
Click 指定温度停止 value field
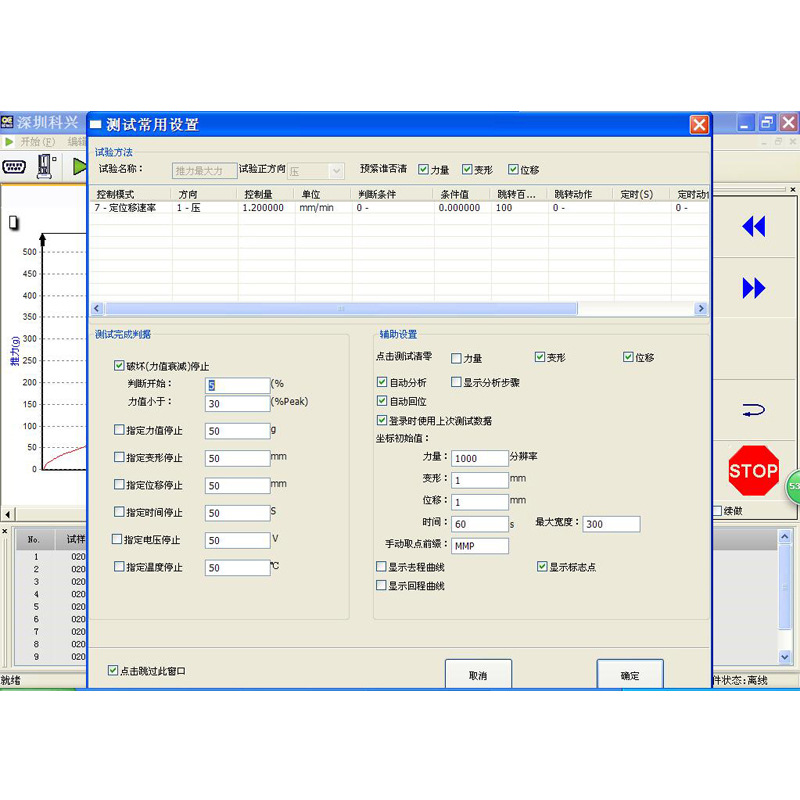237,568
